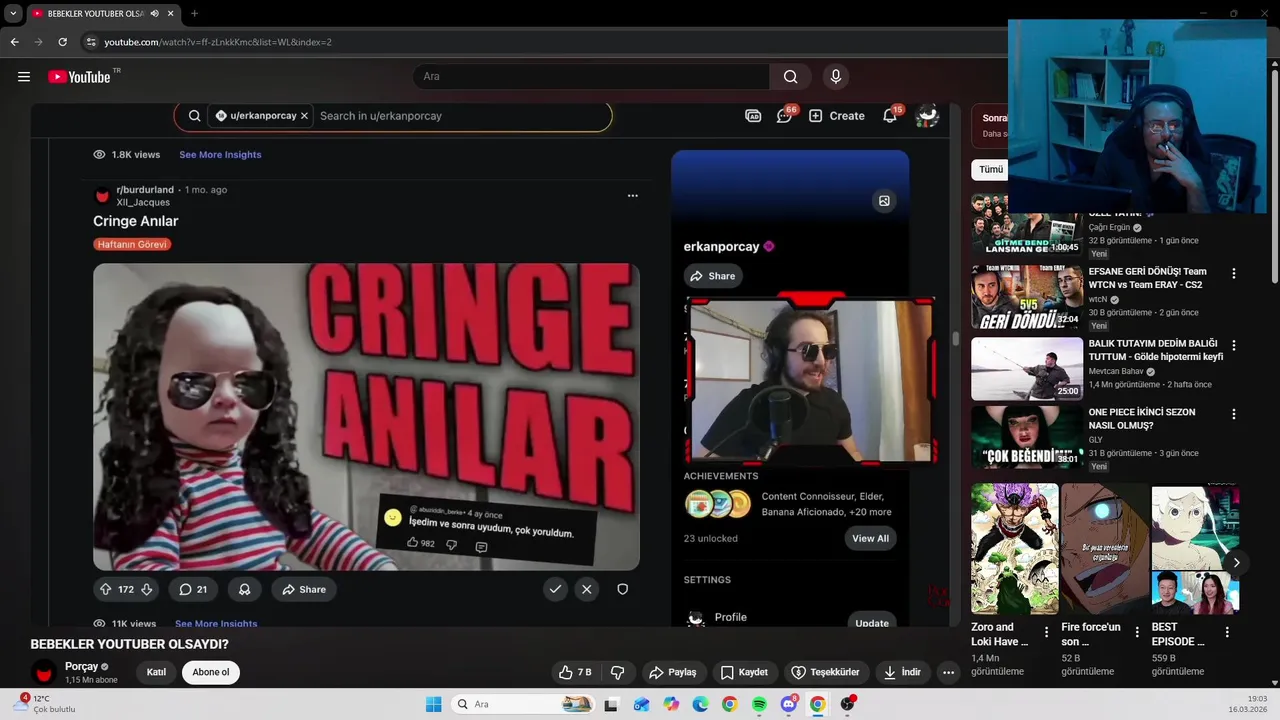Image resolution: width=1280 pixels, height=720 pixels.
Task: Click Paylaş to share the video
Action: [672, 672]
